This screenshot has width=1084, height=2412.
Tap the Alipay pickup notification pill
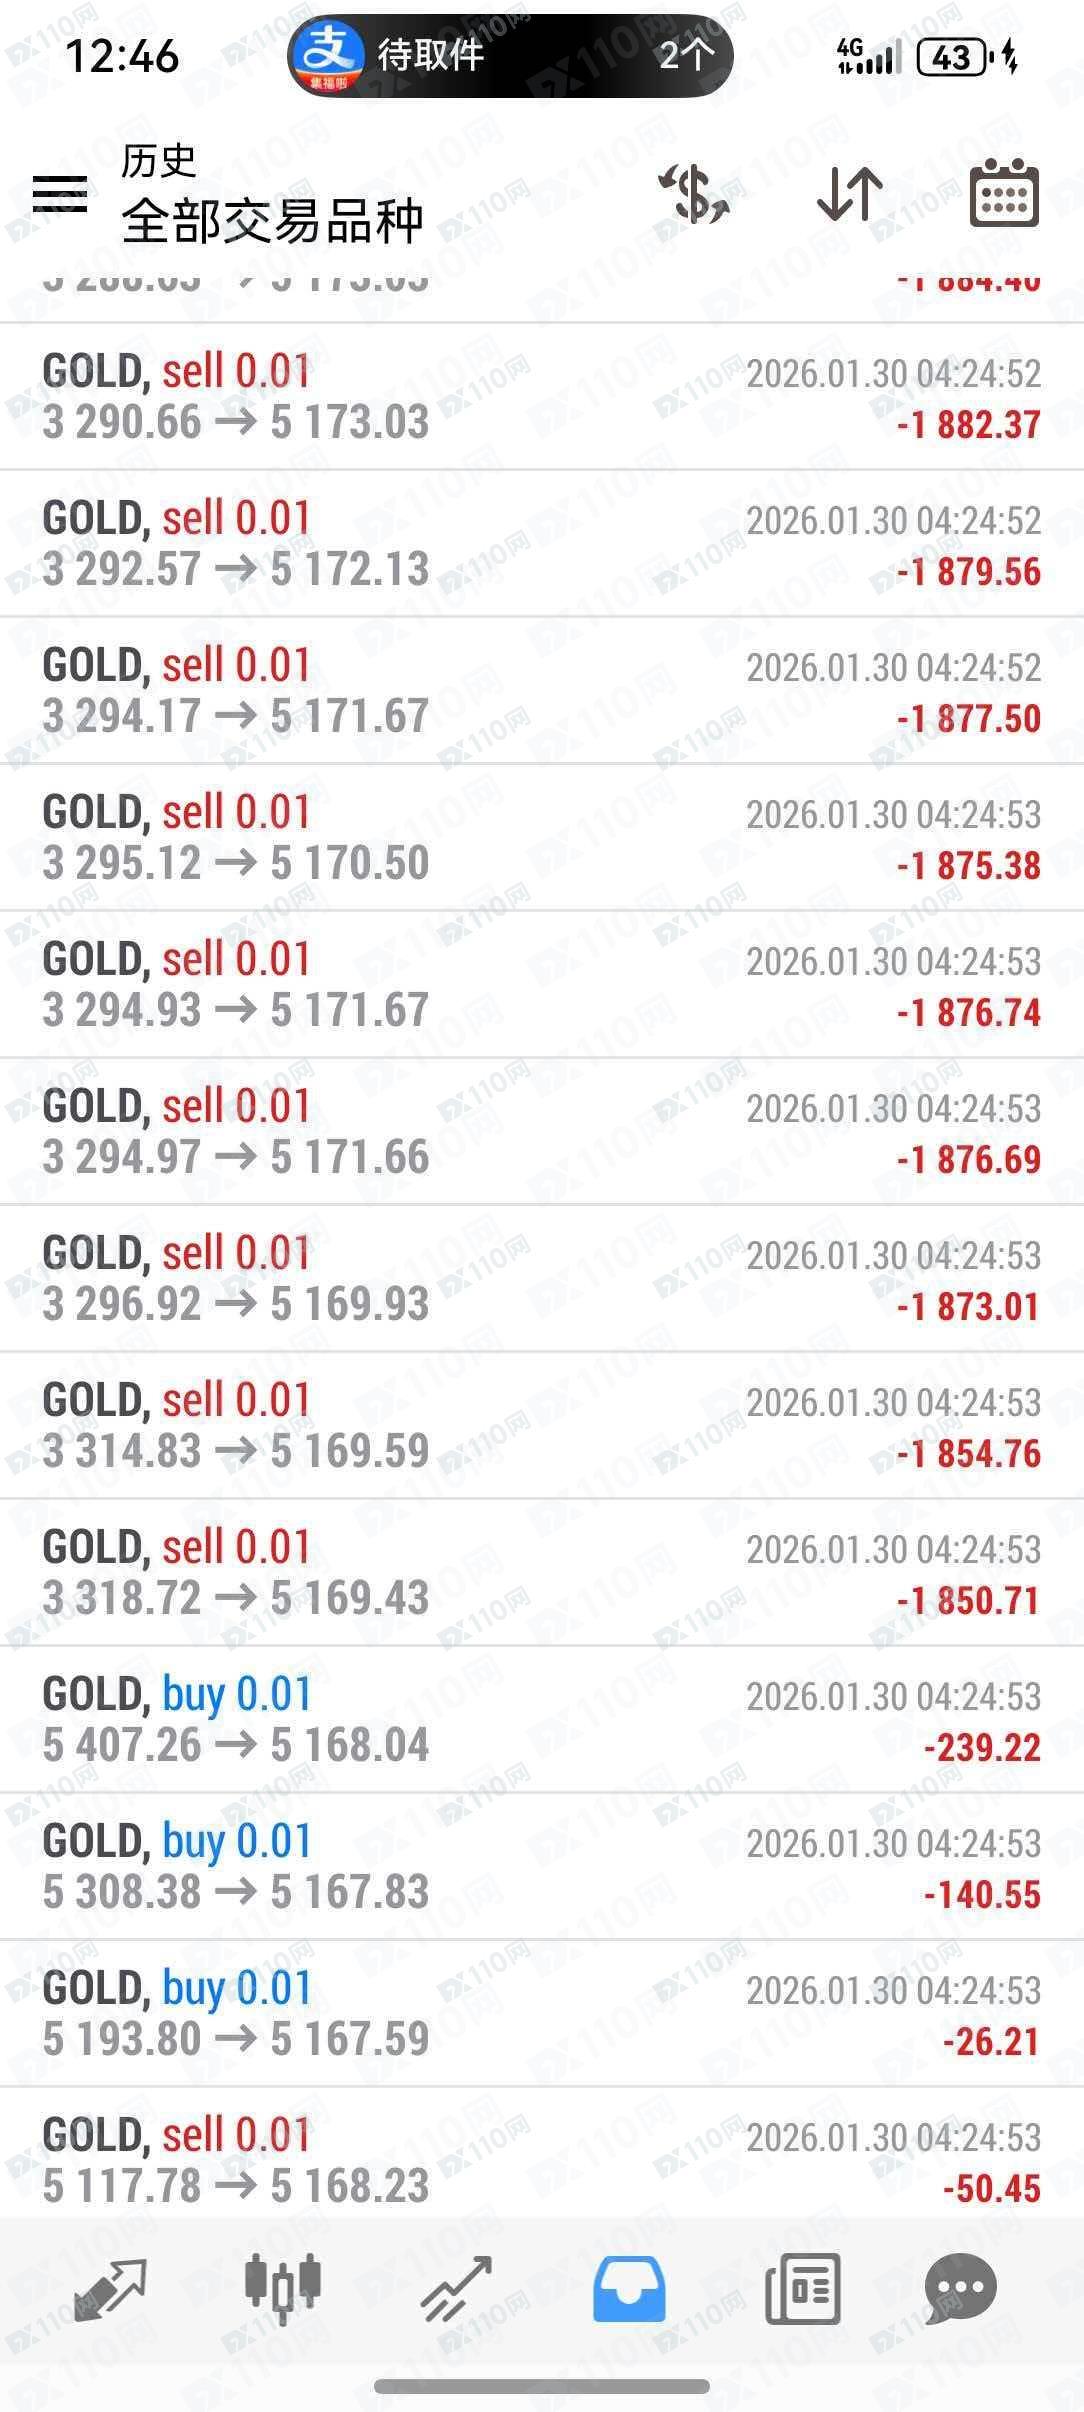click(x=510, y=55)
